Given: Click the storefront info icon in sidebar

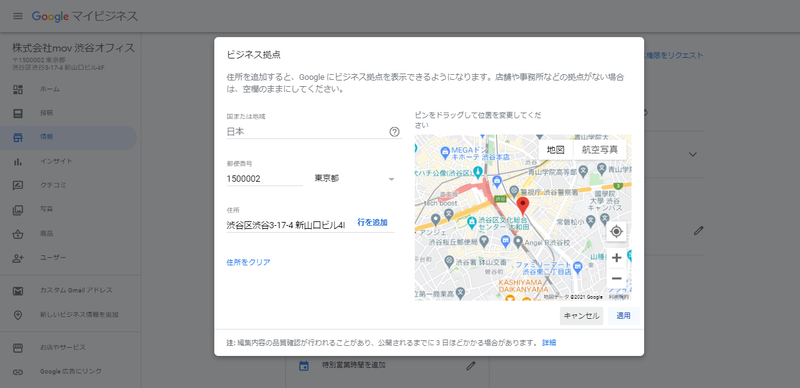Looking at the screenshot, I should 18,137.
